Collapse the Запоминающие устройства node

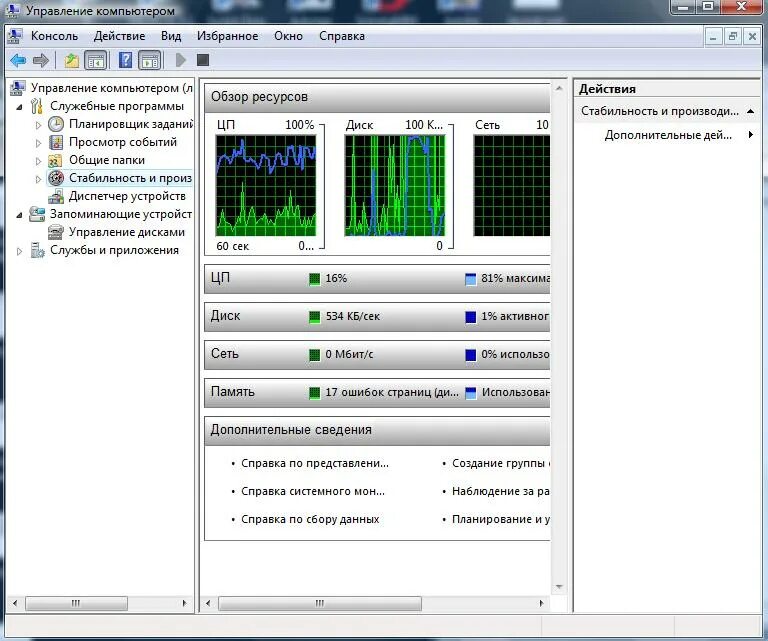click(x=19, y=215)
